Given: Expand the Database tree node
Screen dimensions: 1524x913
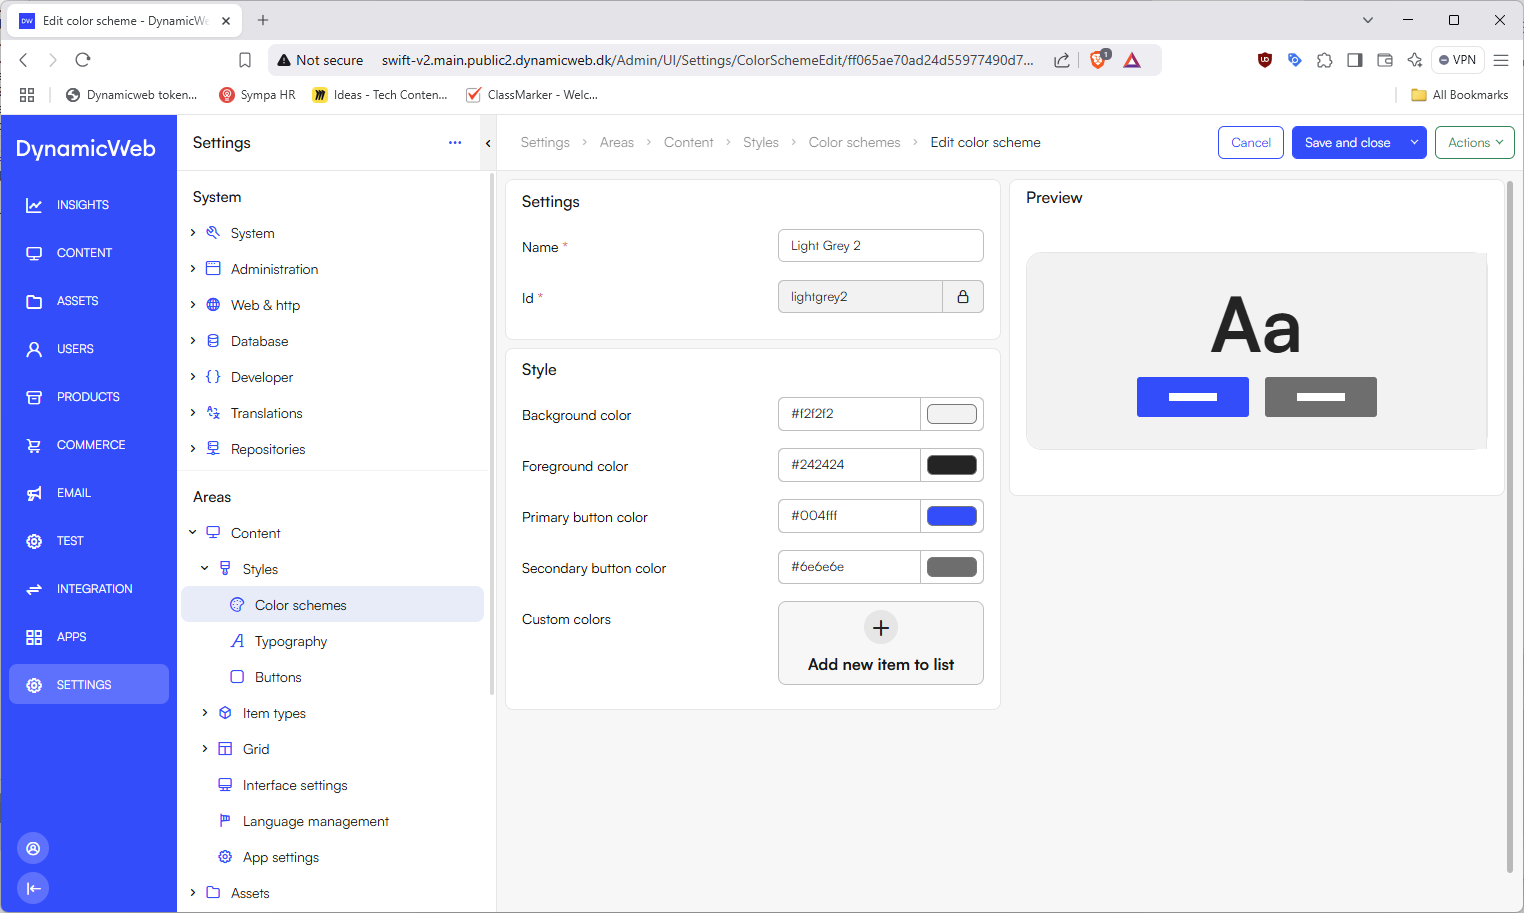Looking at the screenshot, I should pos(193,341).
